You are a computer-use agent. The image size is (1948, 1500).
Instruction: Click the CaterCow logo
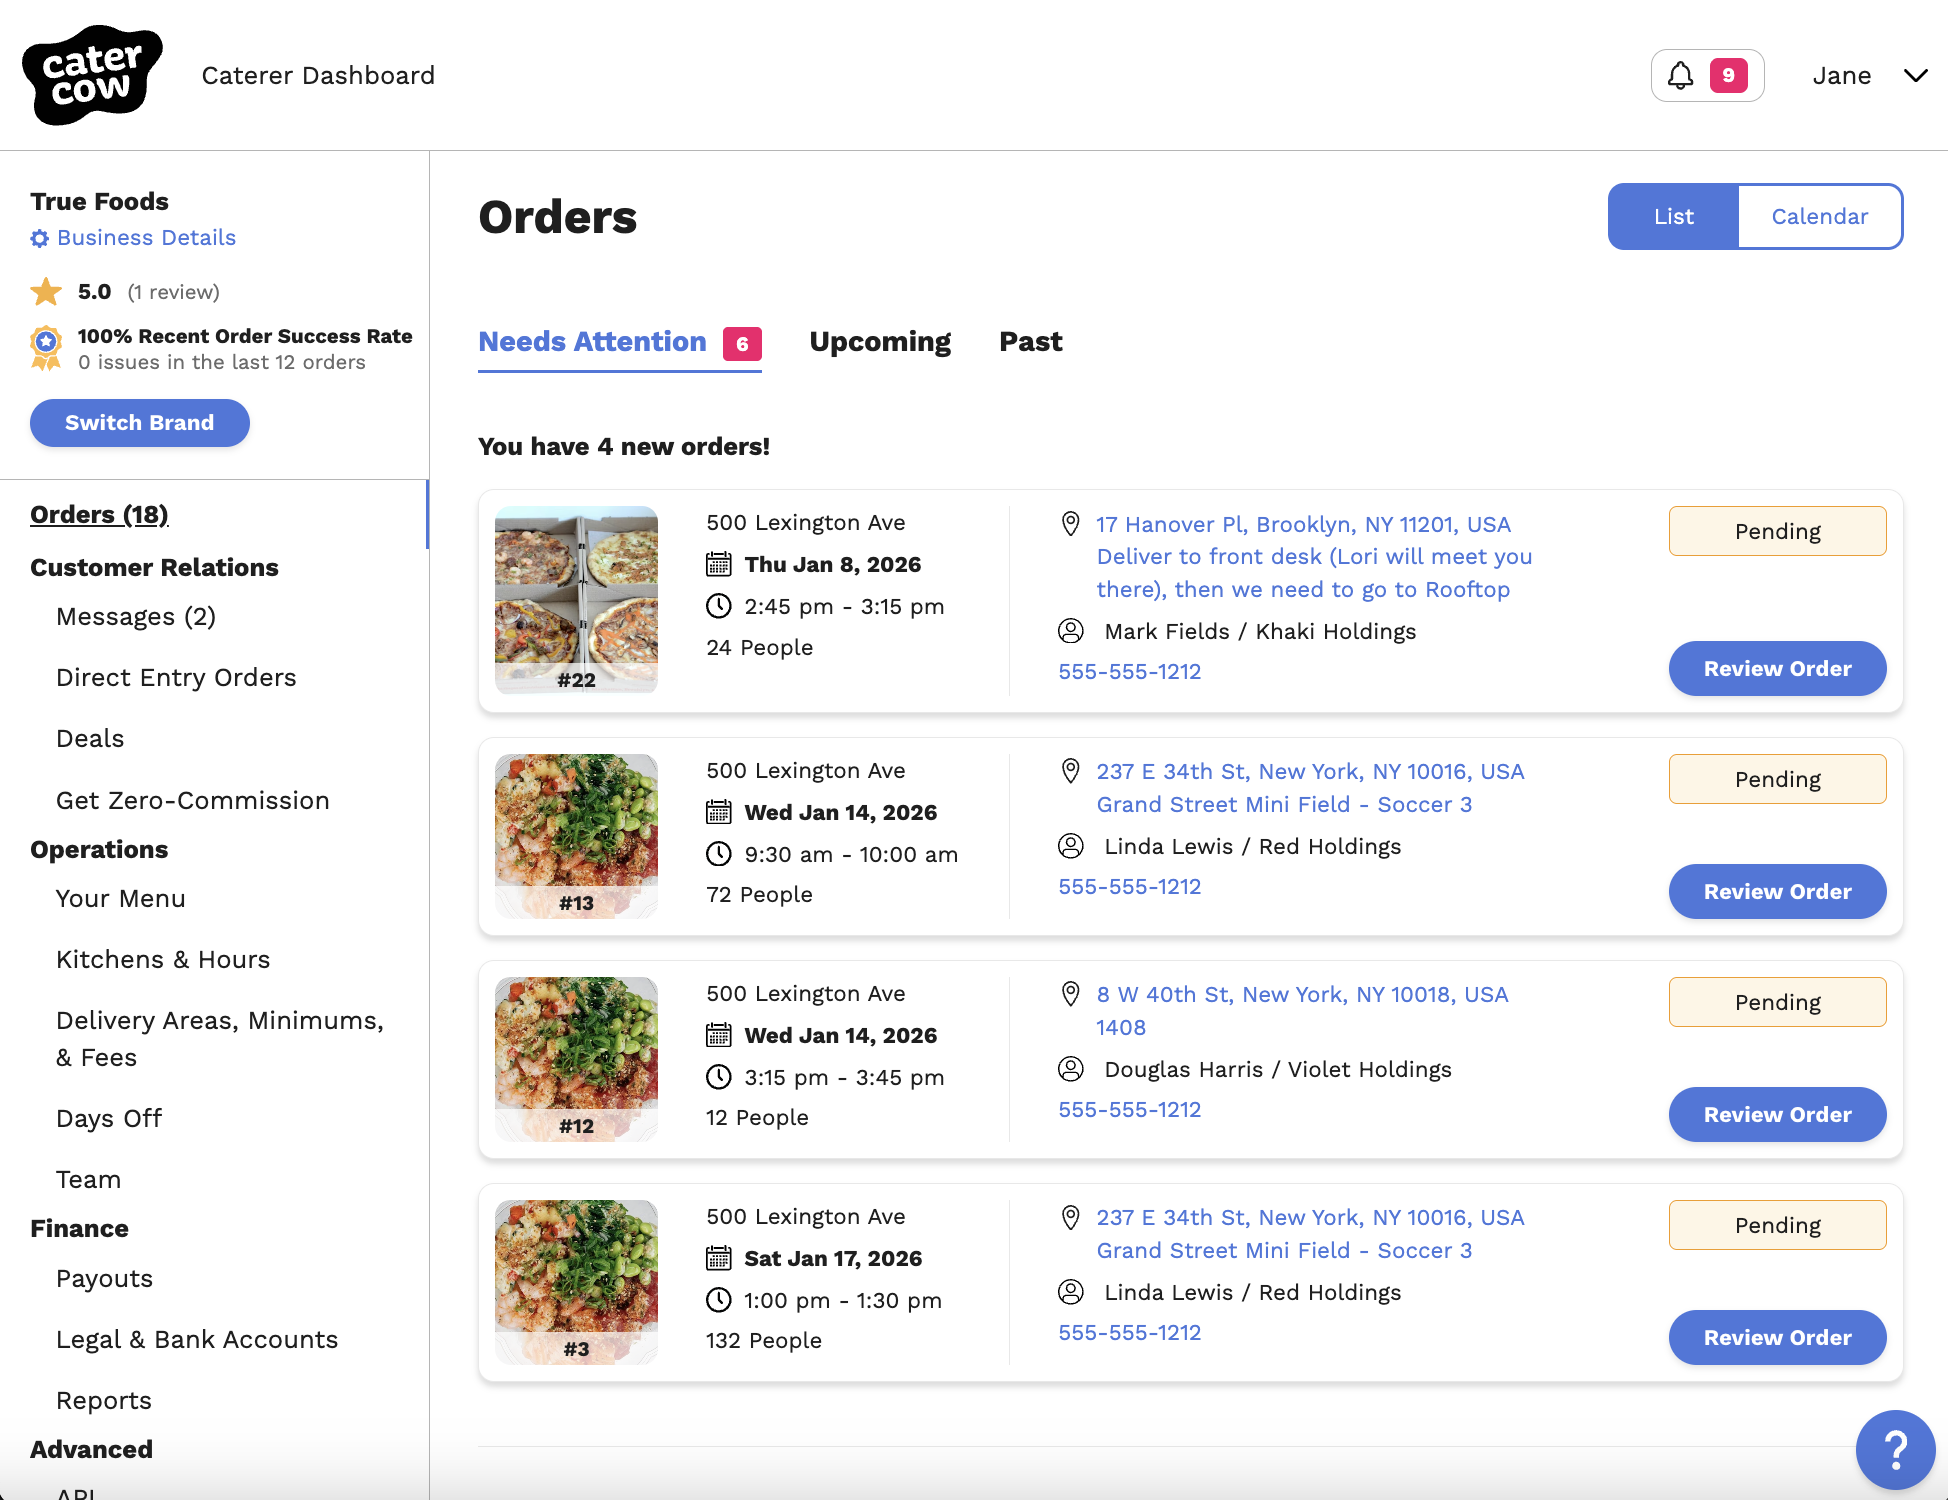pyautogui.click(x=92, y=75)
